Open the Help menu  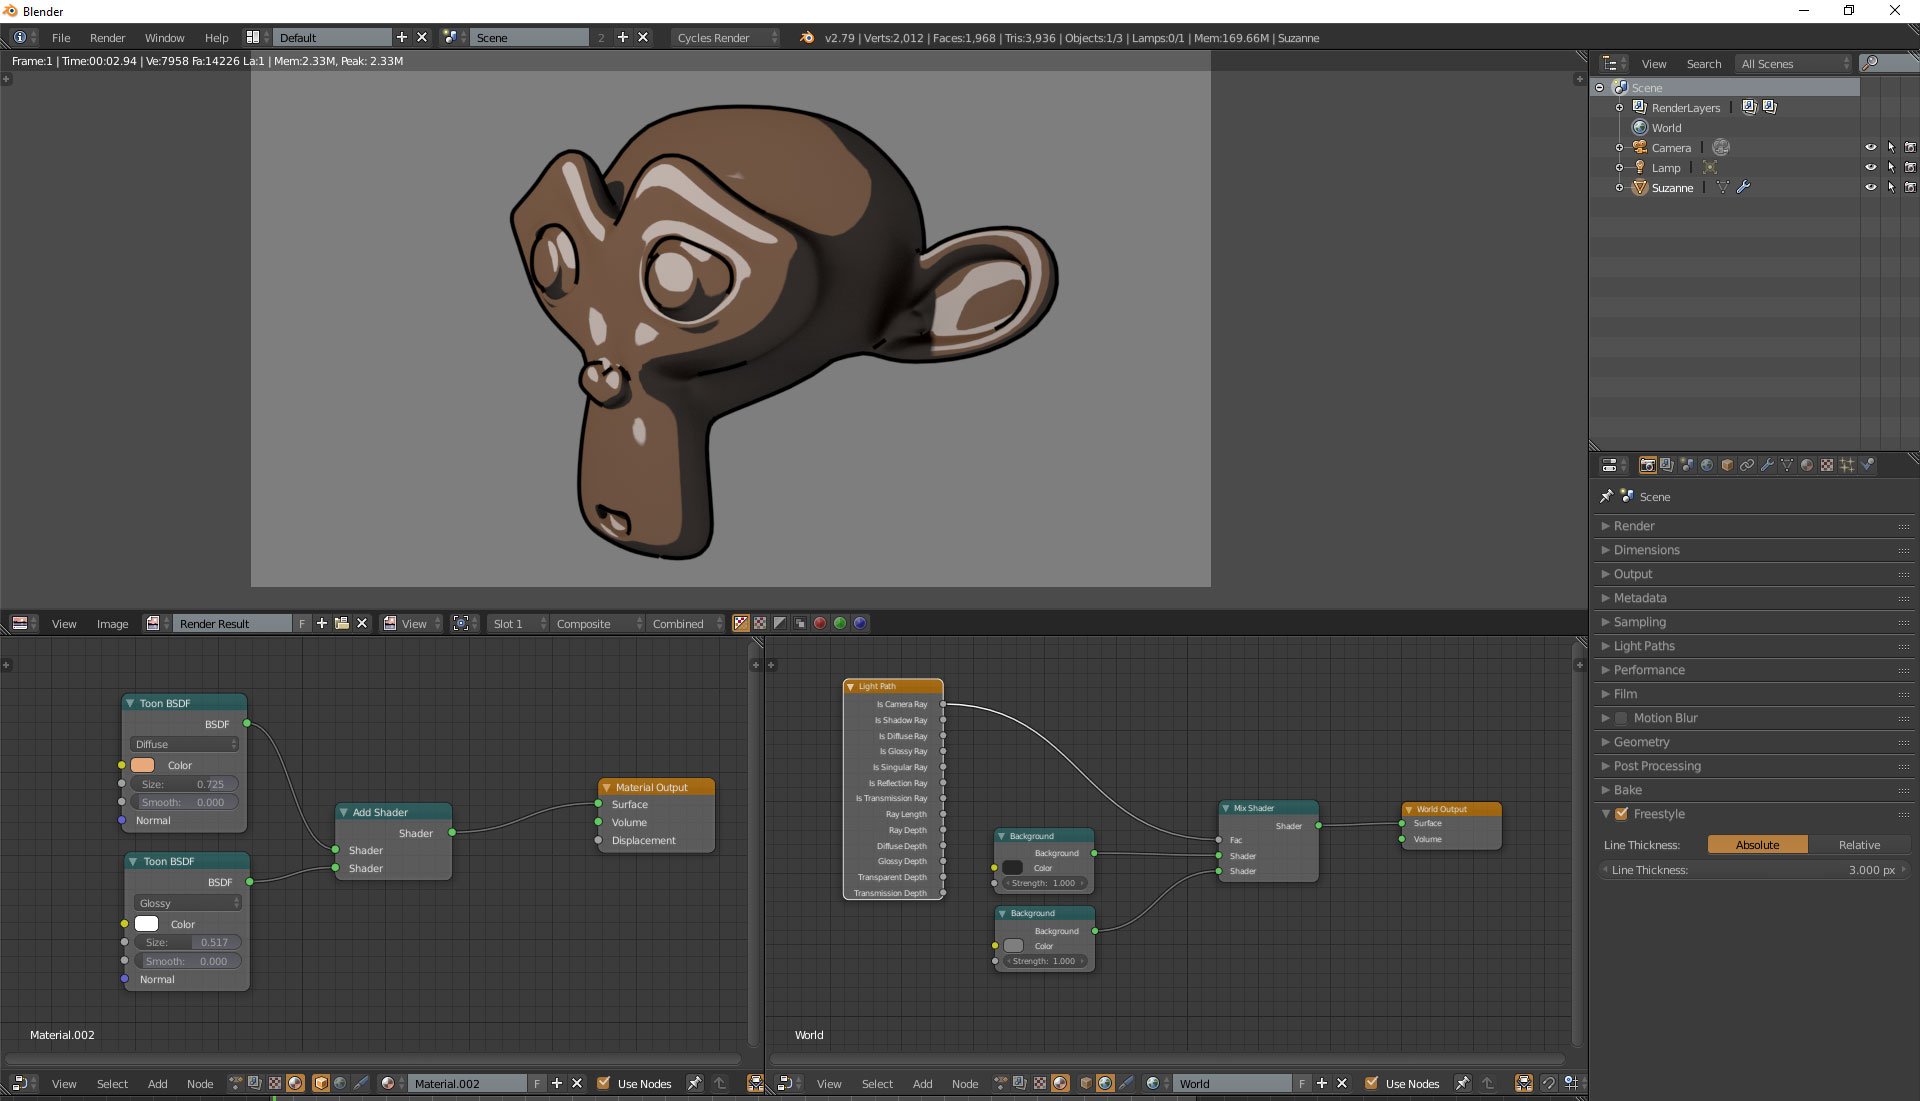click(216, 37)
